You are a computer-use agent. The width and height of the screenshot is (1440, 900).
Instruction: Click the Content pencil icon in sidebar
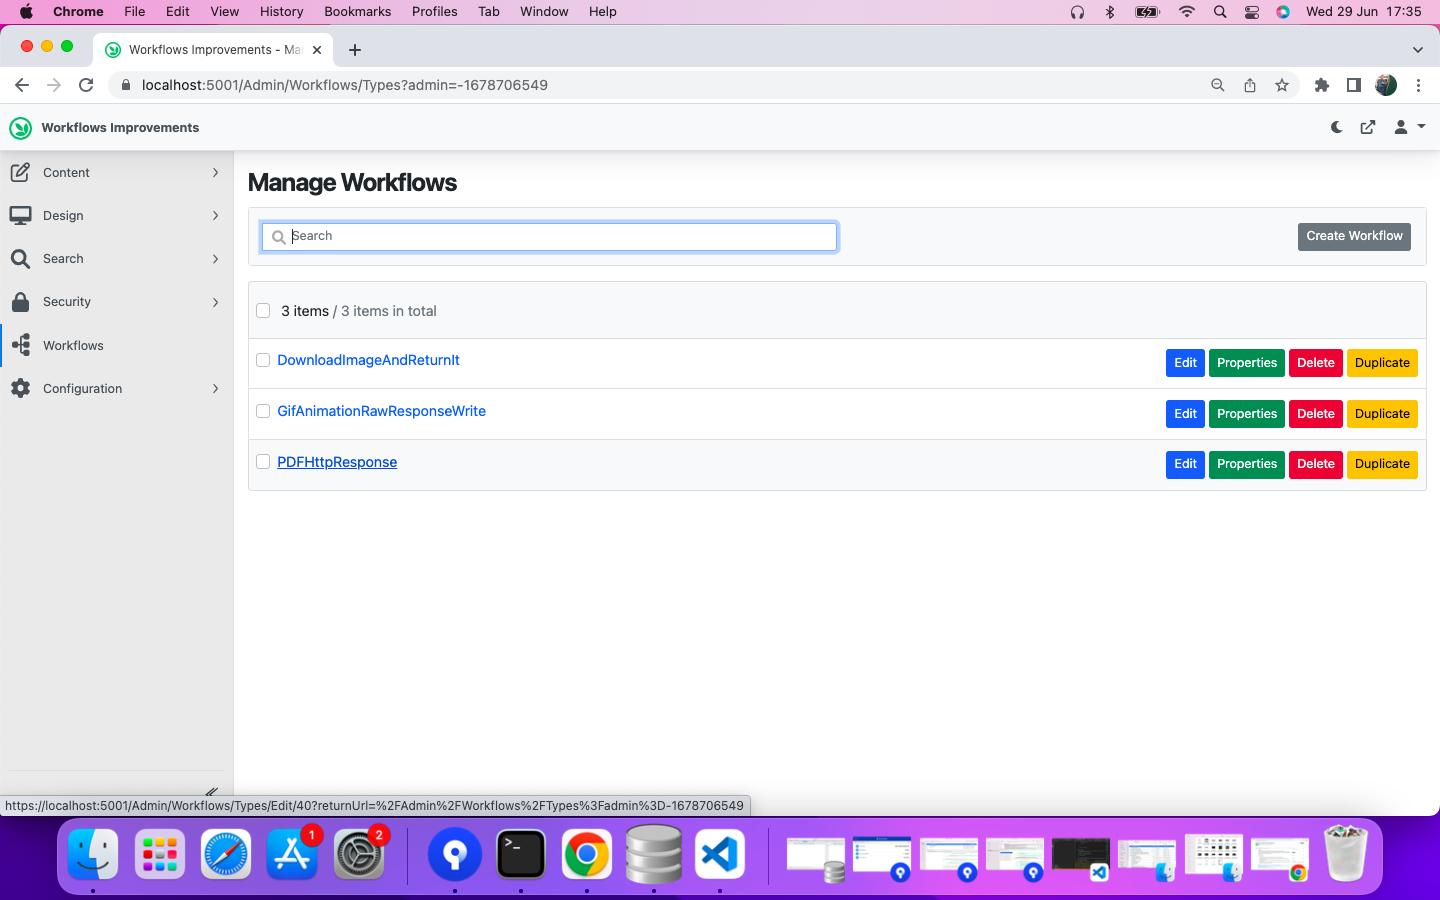(20, 172)
